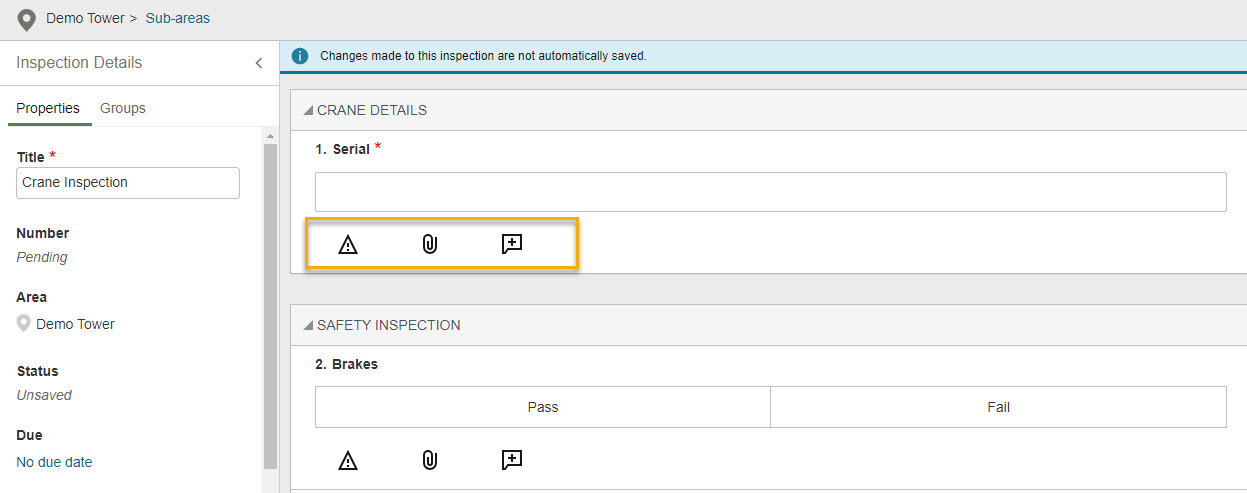Click into the Serial text box
Image resolution: width=1247 pixels, height=493 pixels.
(770, 192)
